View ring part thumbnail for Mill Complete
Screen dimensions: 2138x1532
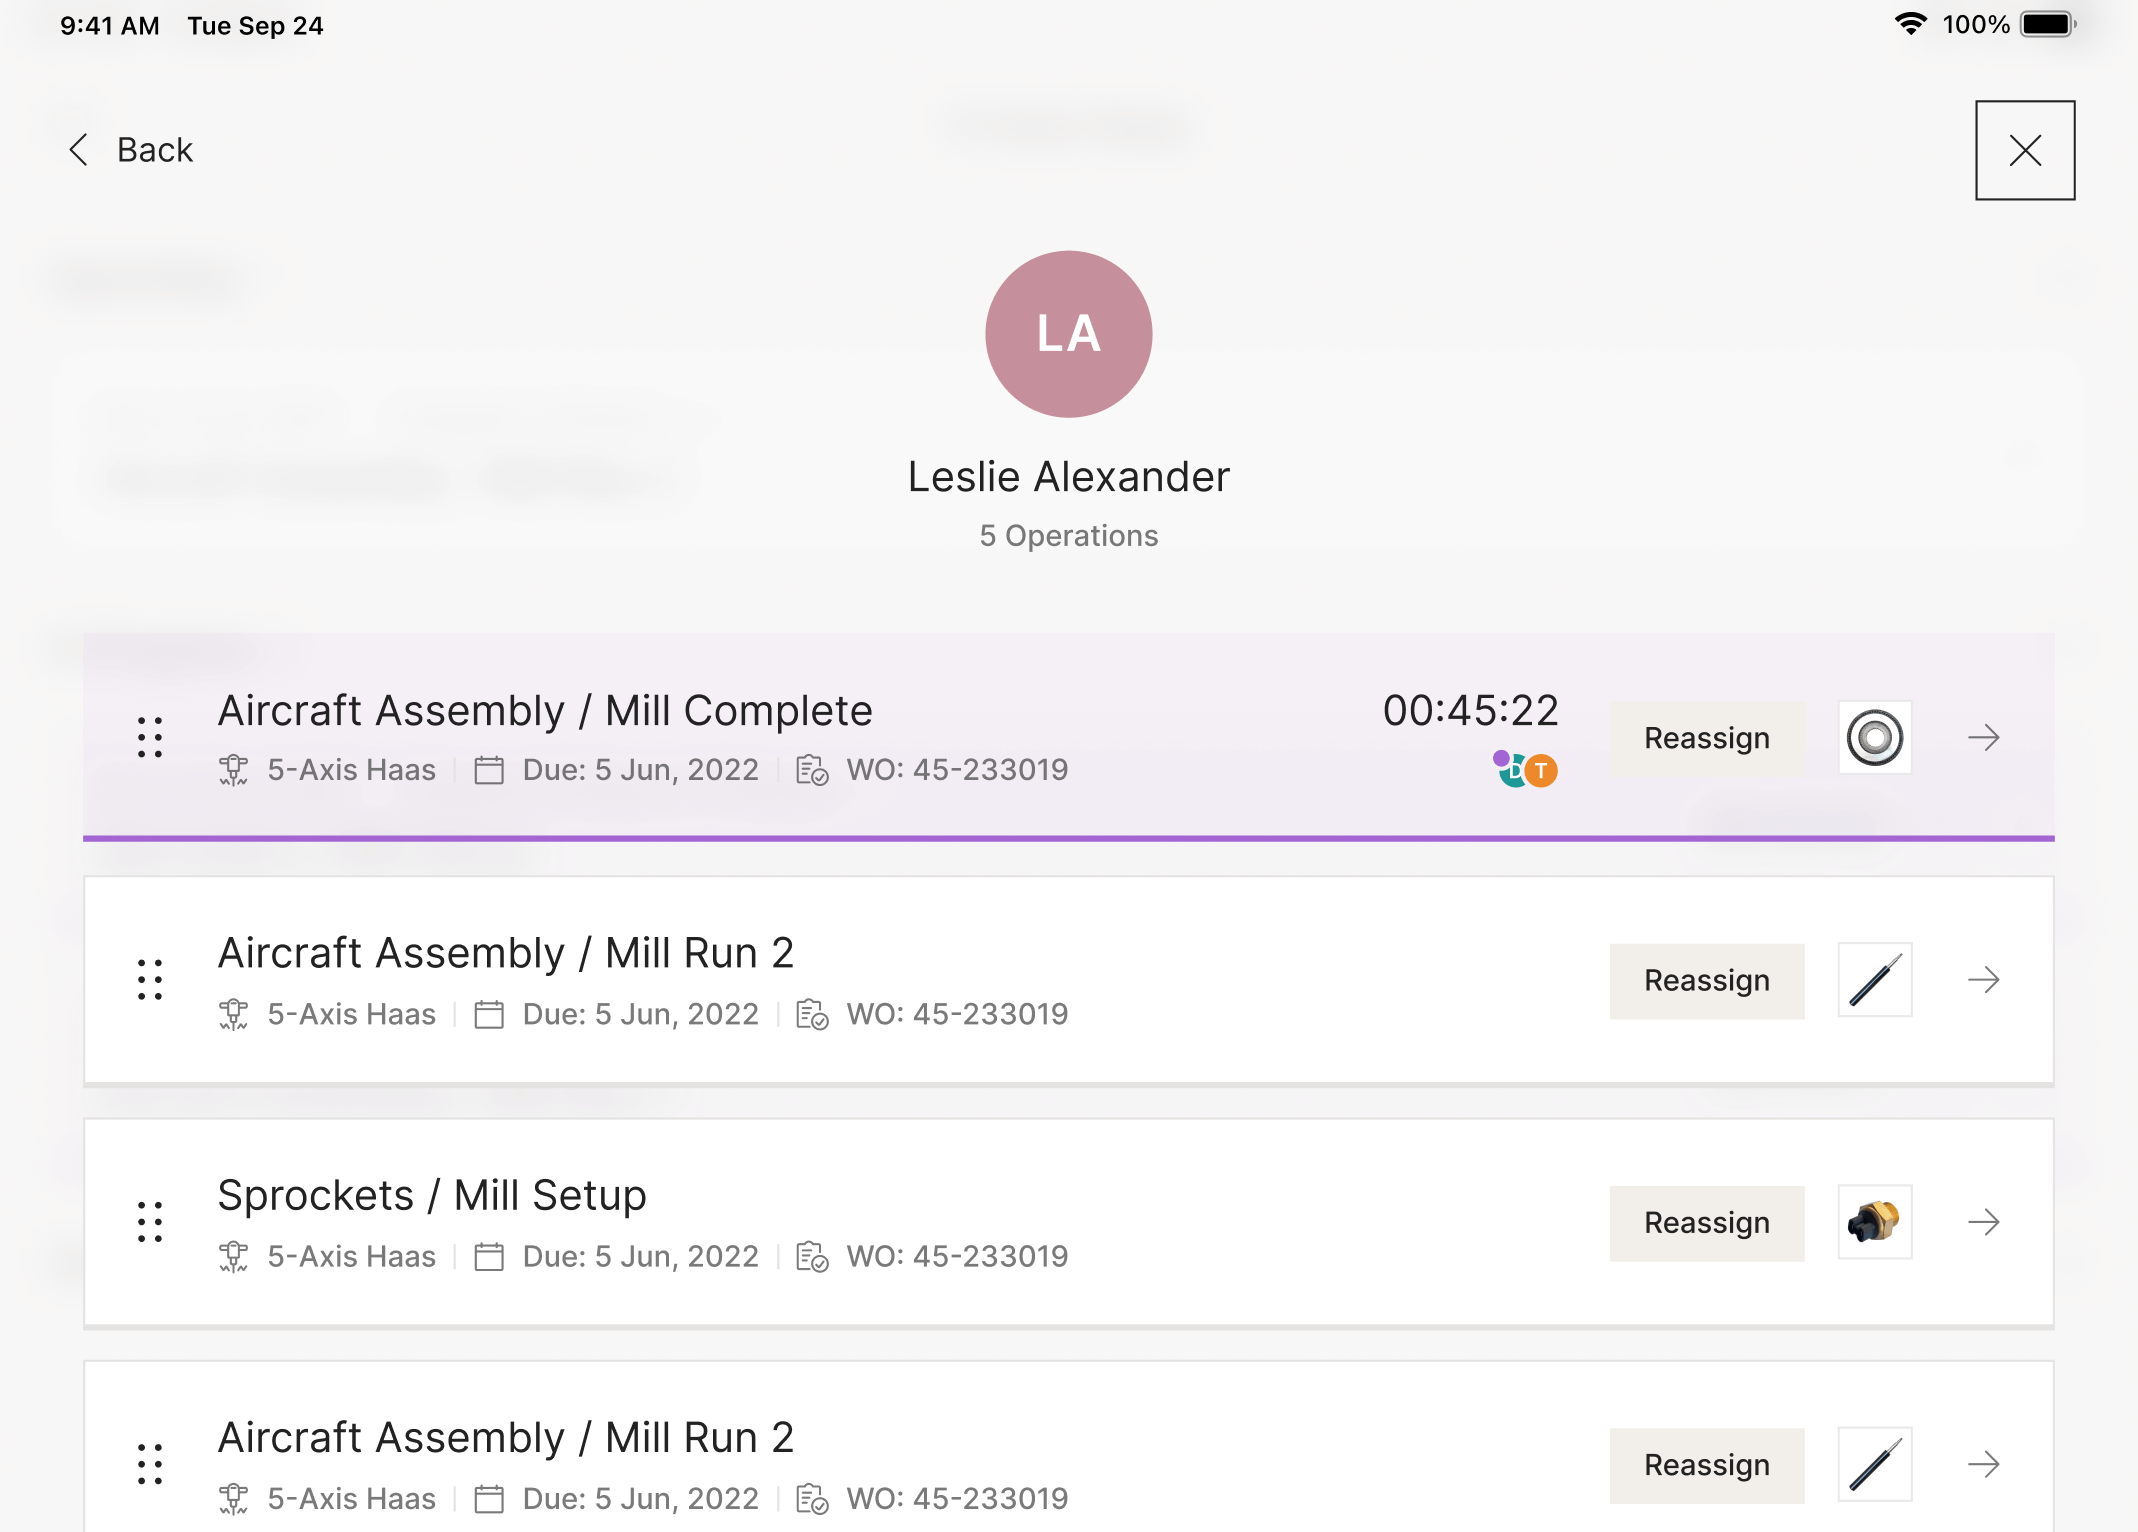pyautogui.click(x=1874, y=738)
